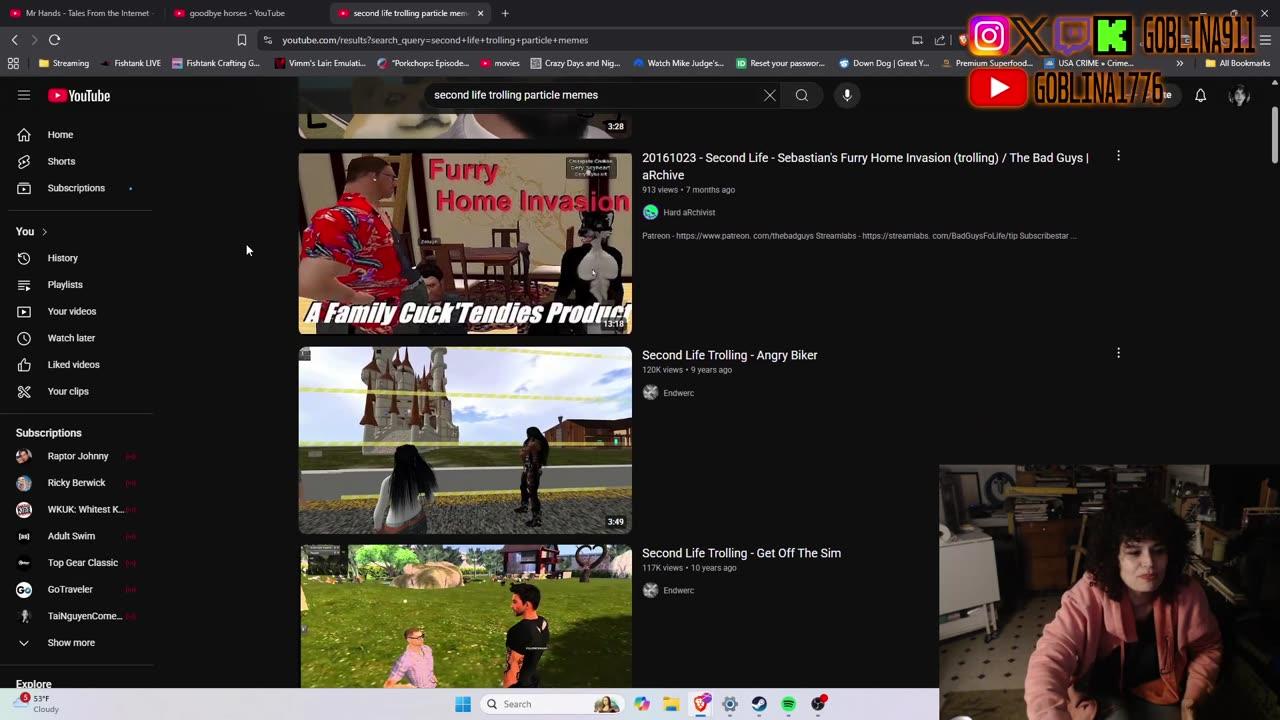Open Endwerc channel under Angry Biker
Screen dimensions: 1280x720
678,393
